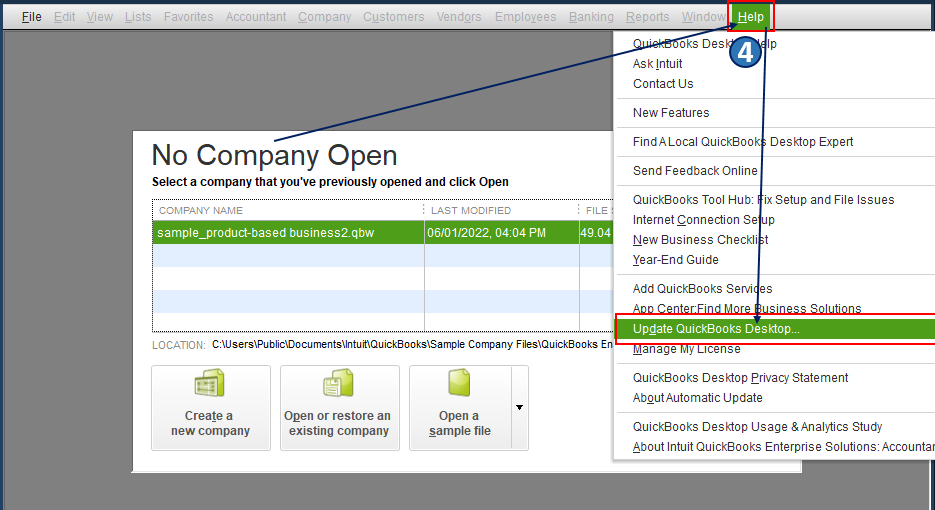Open the Lists menu
Image resolution: width=935 pixels, height=510 pixels.
pos(138,17)
